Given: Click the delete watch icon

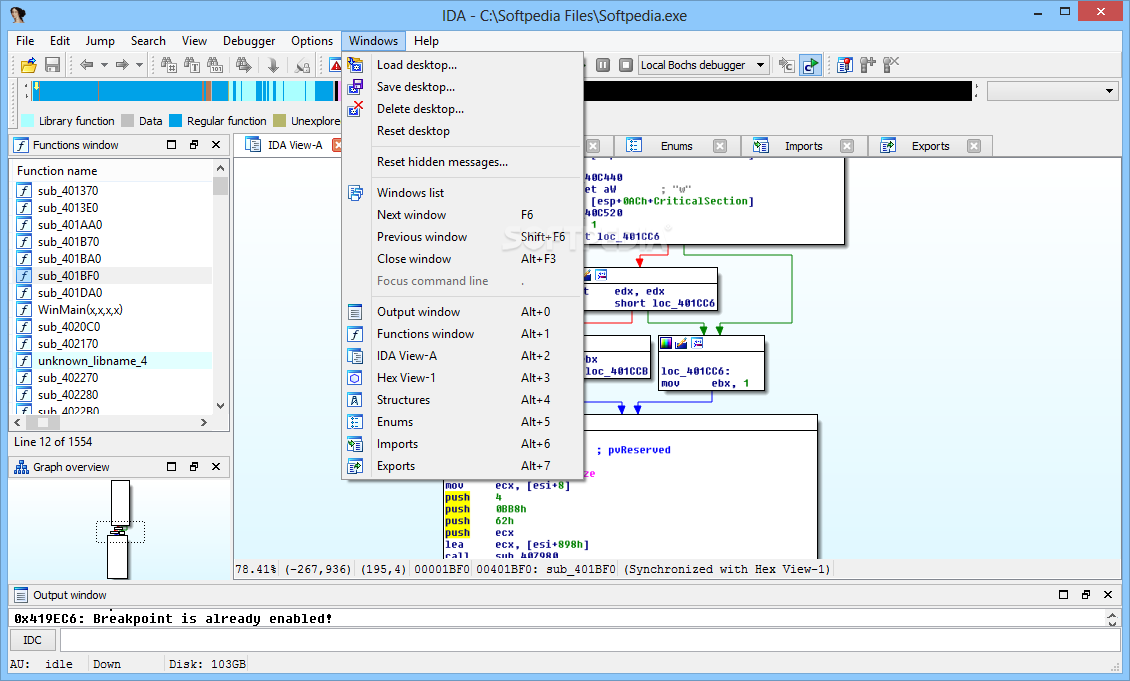Looking at the screenshot, I should click(x=891, y=66).
